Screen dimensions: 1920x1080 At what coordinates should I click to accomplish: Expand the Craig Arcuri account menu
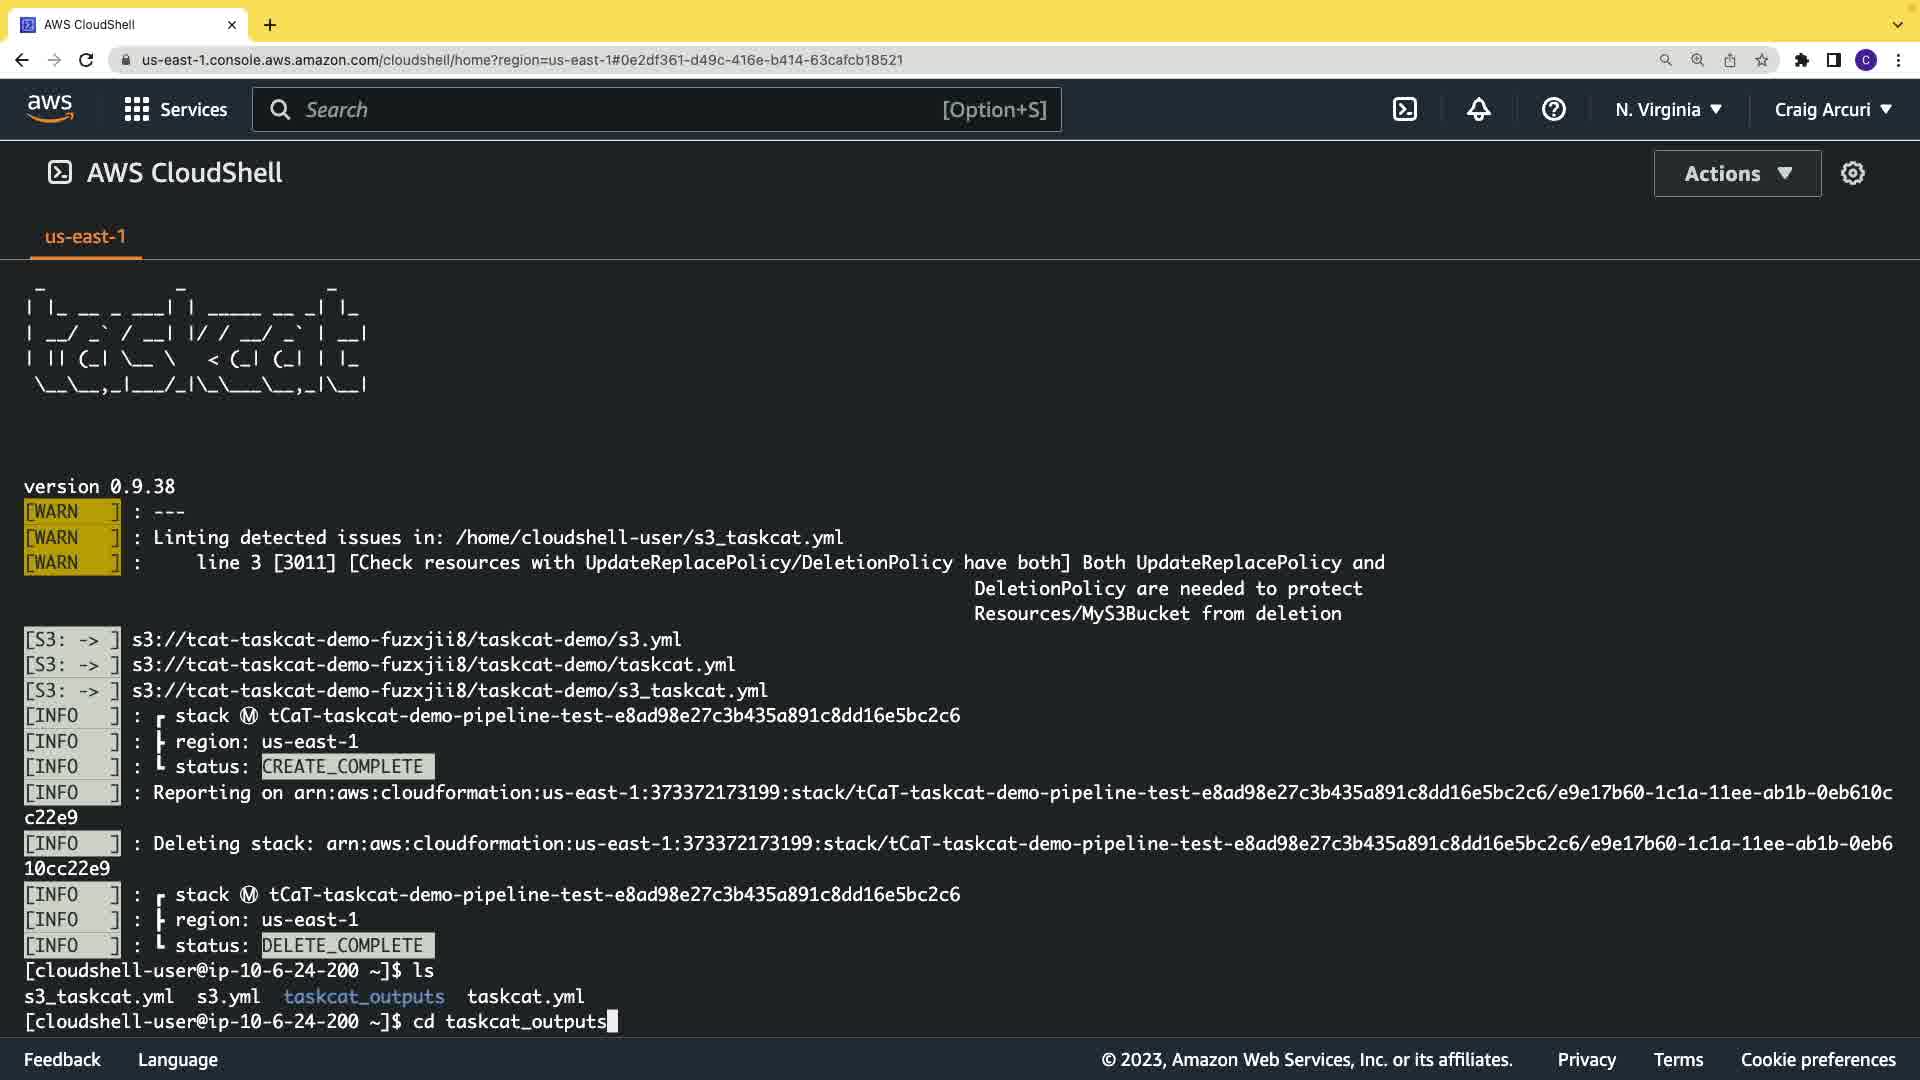1833,110
